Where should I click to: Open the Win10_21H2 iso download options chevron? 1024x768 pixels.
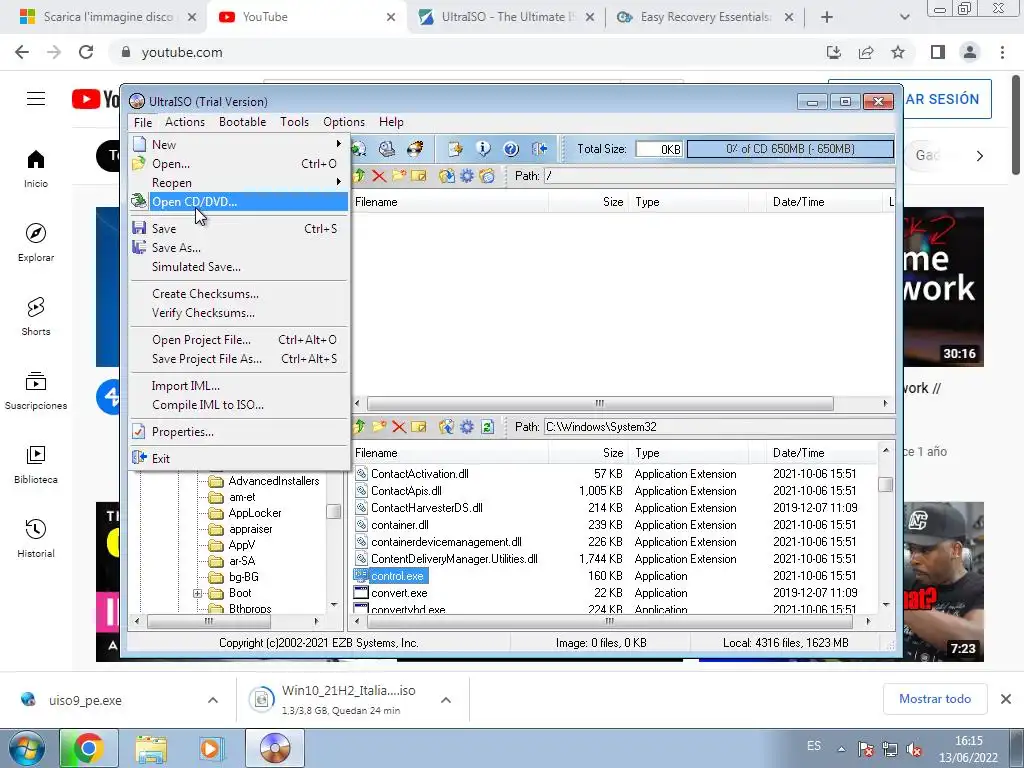[446, 700]
